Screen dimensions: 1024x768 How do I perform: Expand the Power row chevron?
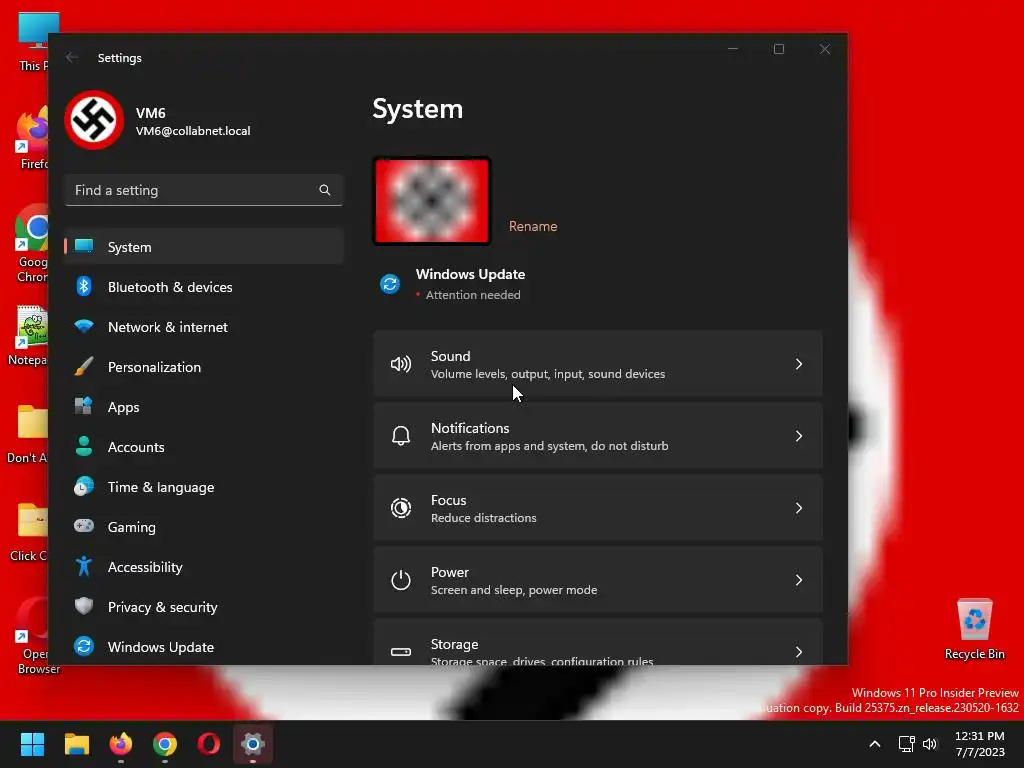[799, 580]
